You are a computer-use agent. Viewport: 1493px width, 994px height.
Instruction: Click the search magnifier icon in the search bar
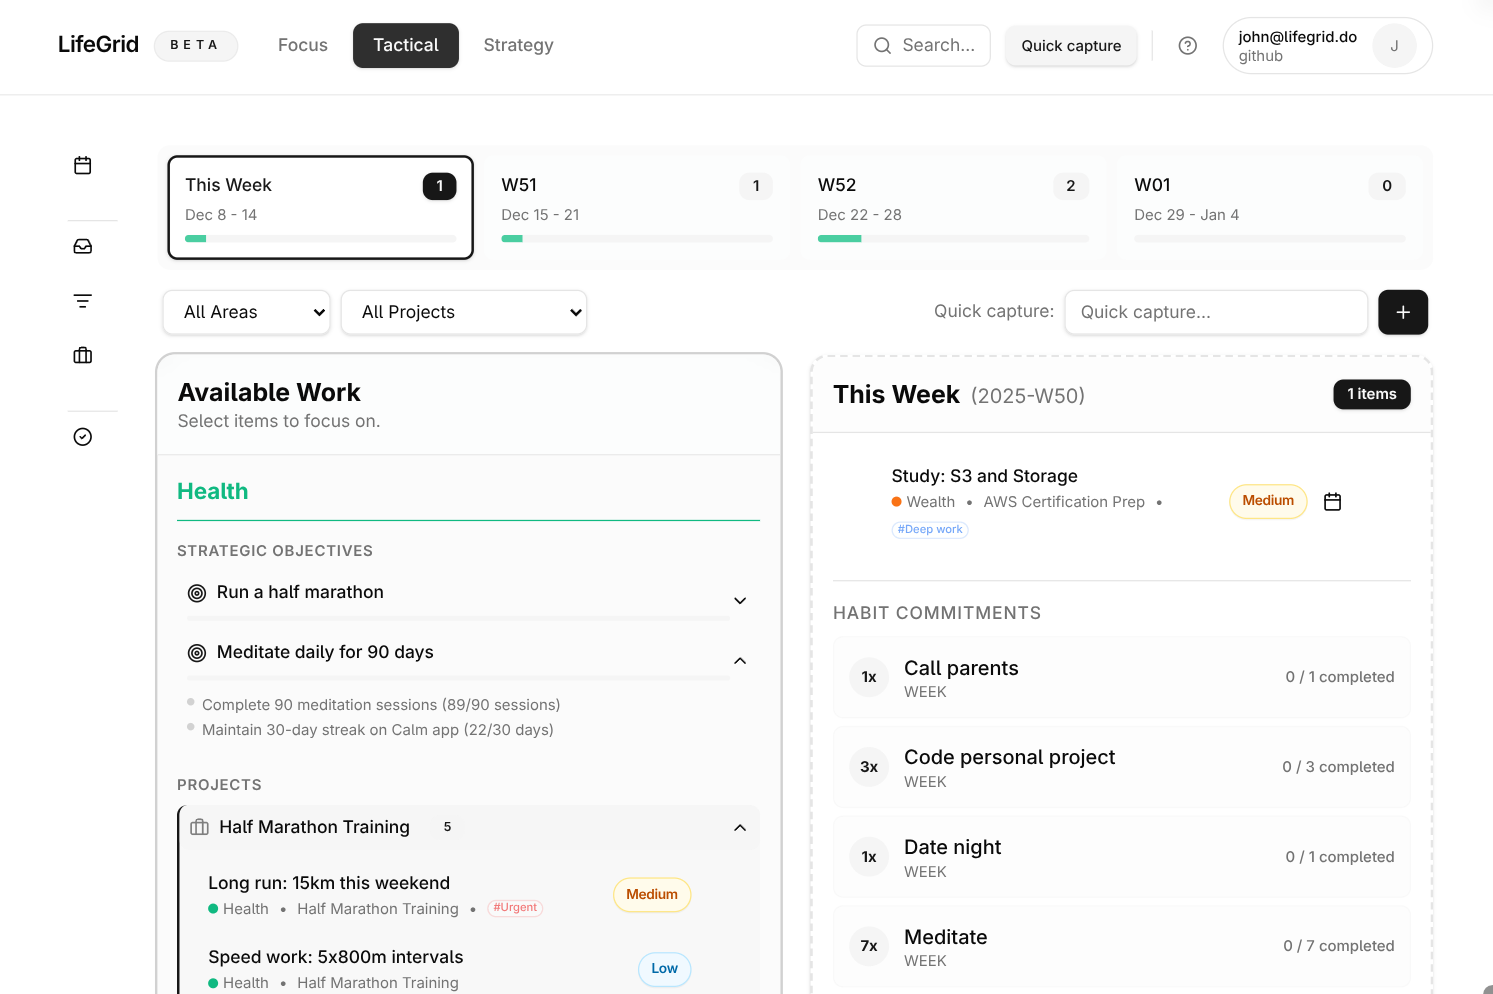[881, 45]
